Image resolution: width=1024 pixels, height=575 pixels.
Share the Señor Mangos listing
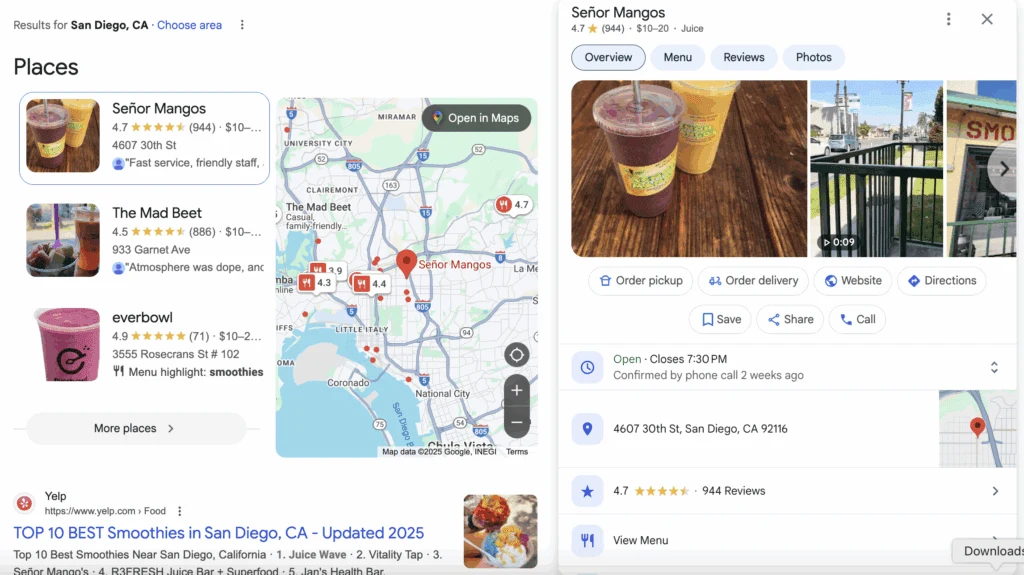tap(790, 320)
